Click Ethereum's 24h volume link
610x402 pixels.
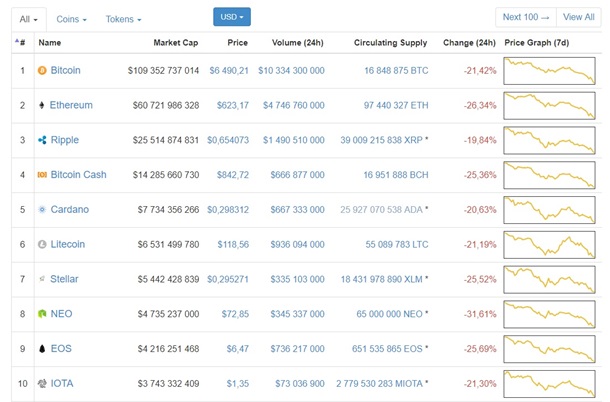click(292, 106)
